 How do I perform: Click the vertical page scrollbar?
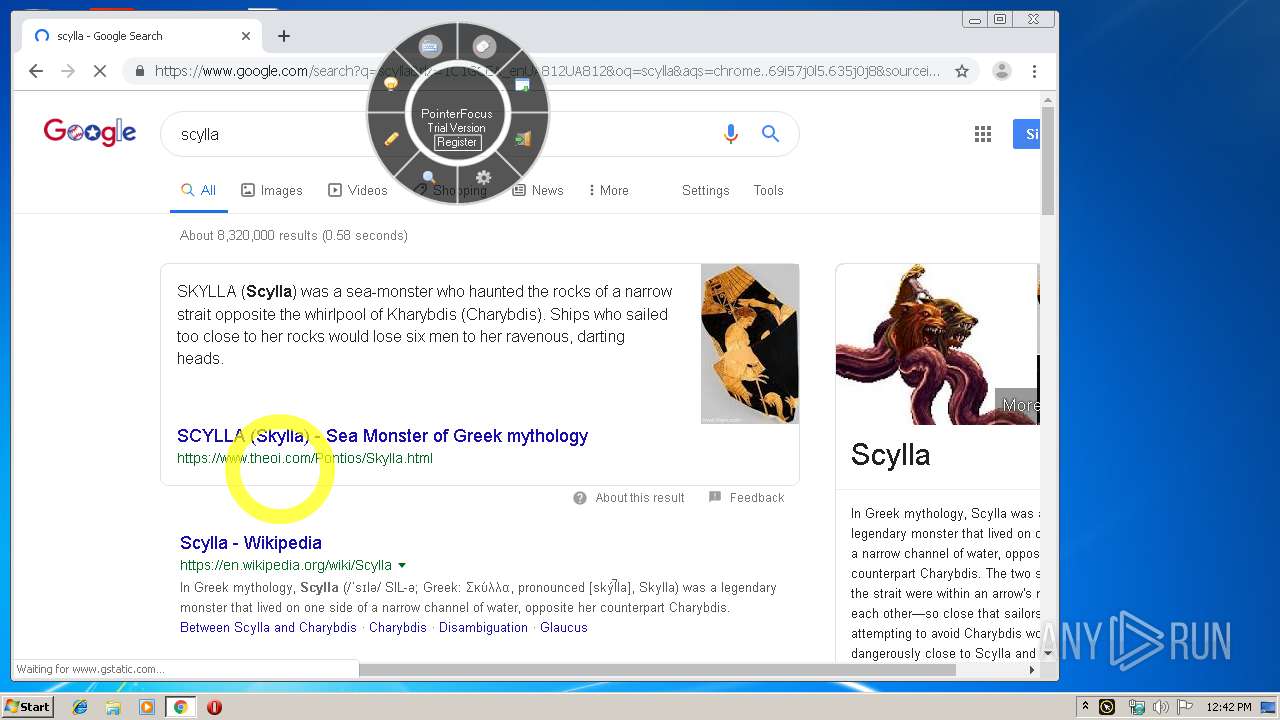coord(1048,160)
